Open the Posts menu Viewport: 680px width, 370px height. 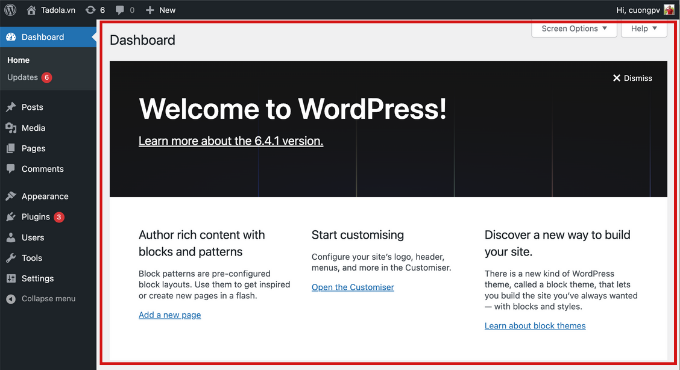[48, 107]
